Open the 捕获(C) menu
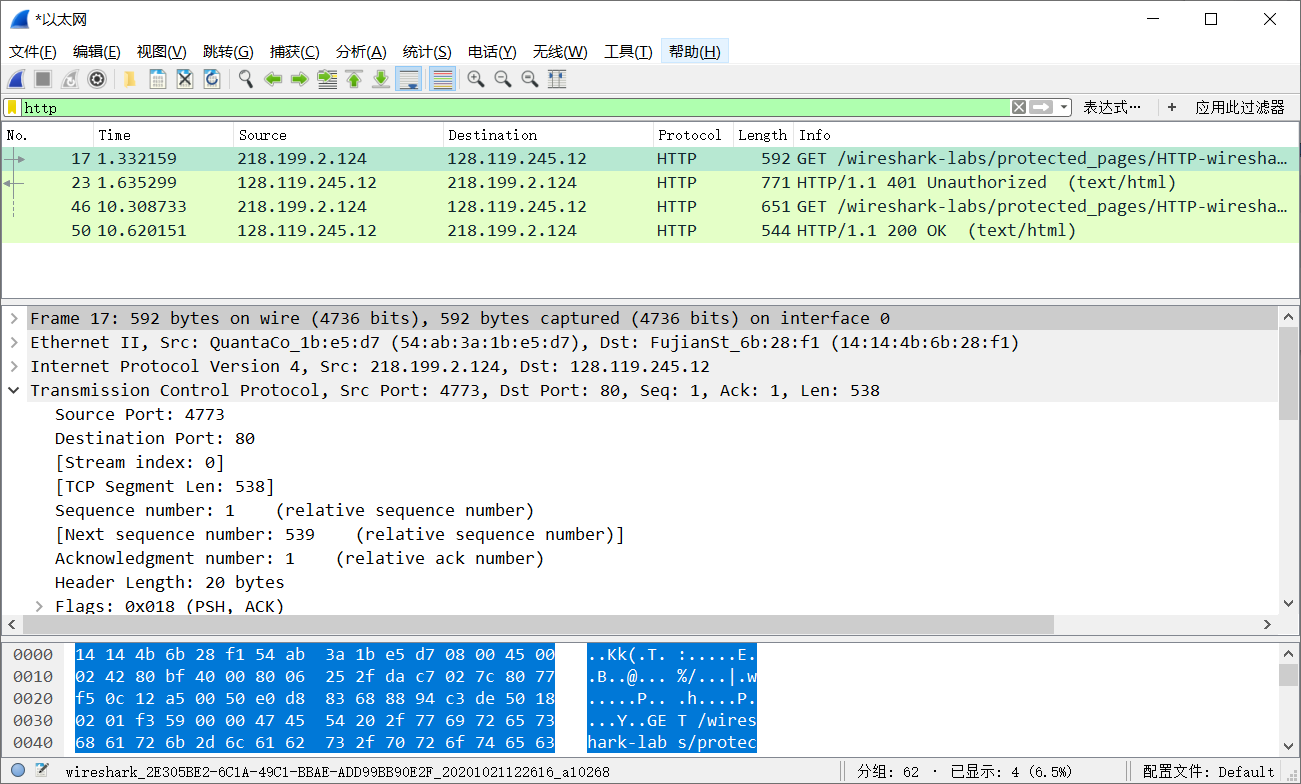The width and height of the screenshot is (1301, 784). coord(295,52)
